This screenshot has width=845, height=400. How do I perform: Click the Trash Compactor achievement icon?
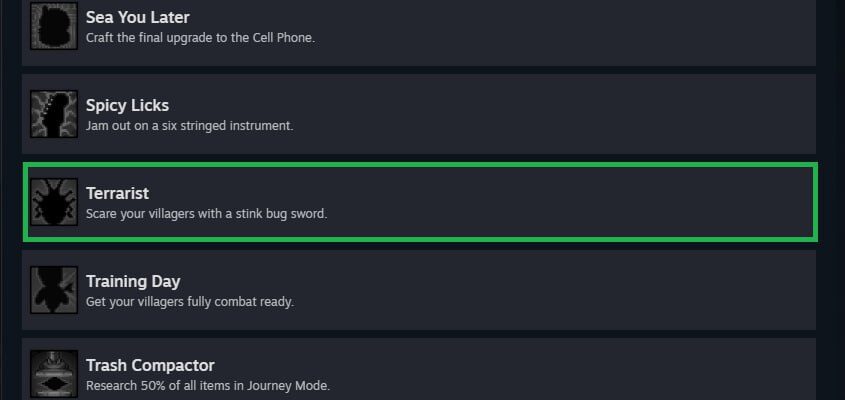tap(54, 375)
